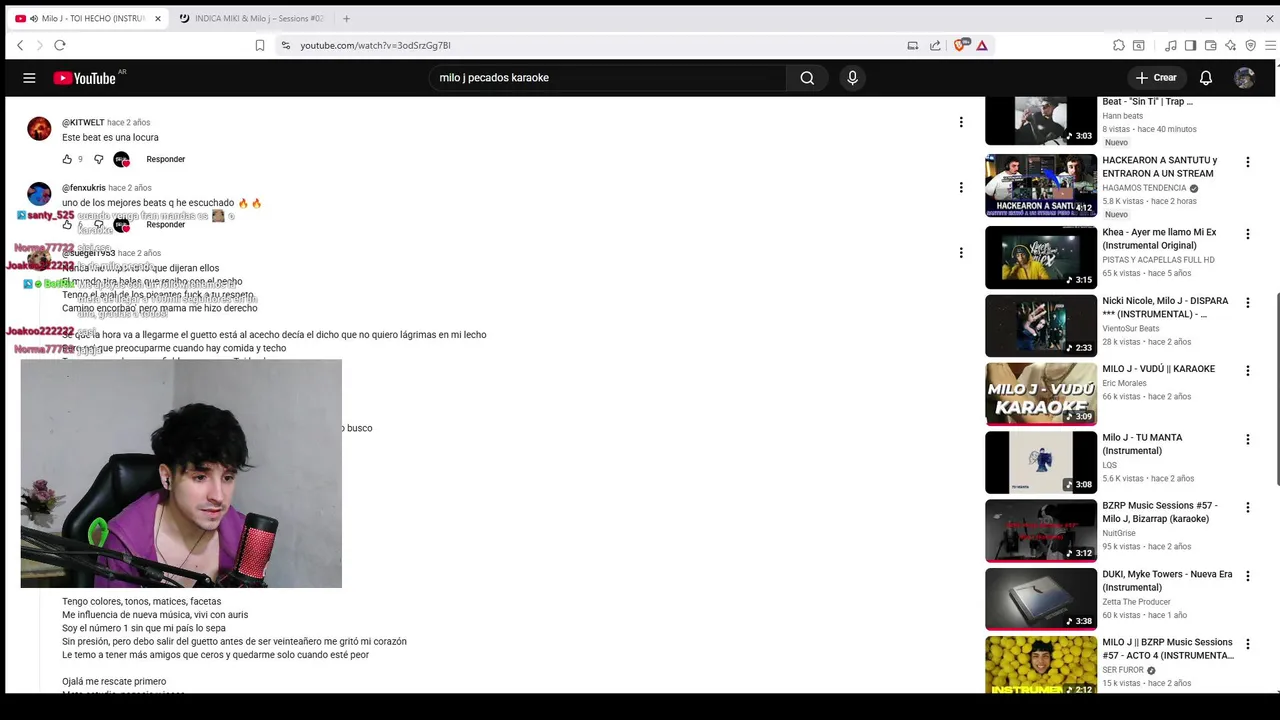Click PISTAS Y ACAPELLAS FULL HD channel
The height and width of the screenshot is (720, 1280).
(1158, 260)
